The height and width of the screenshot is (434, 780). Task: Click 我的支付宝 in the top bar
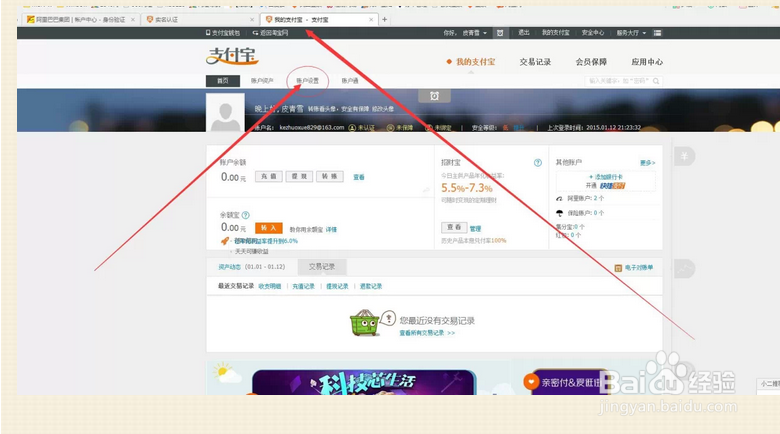[555, 33]
